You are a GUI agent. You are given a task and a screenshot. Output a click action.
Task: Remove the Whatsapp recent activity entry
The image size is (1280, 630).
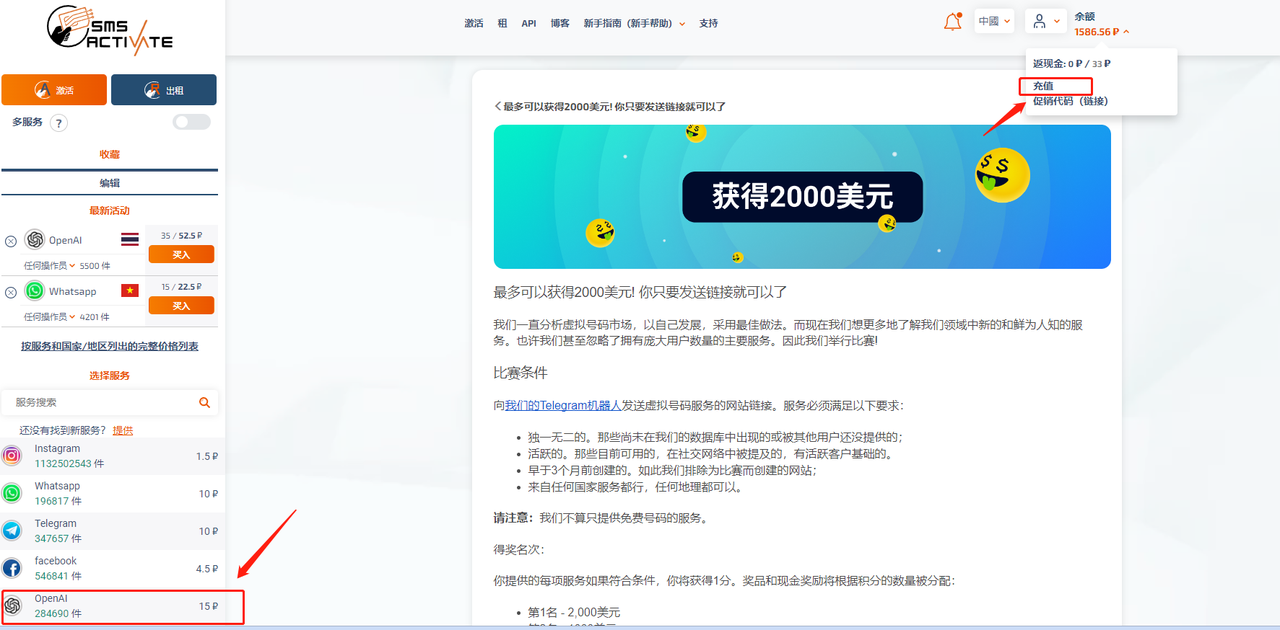point(11,292)
